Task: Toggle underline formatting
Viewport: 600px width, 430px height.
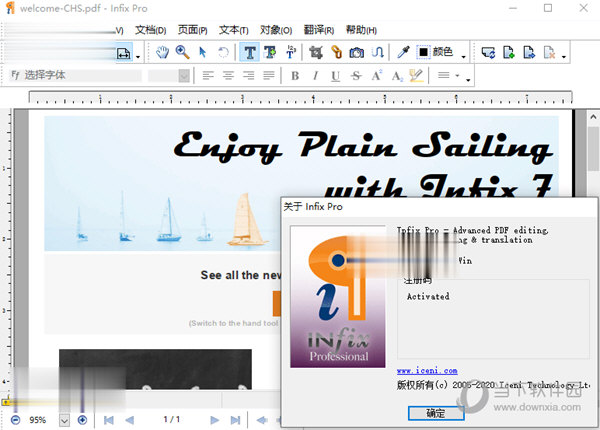Action: click(x=336, y=76)
